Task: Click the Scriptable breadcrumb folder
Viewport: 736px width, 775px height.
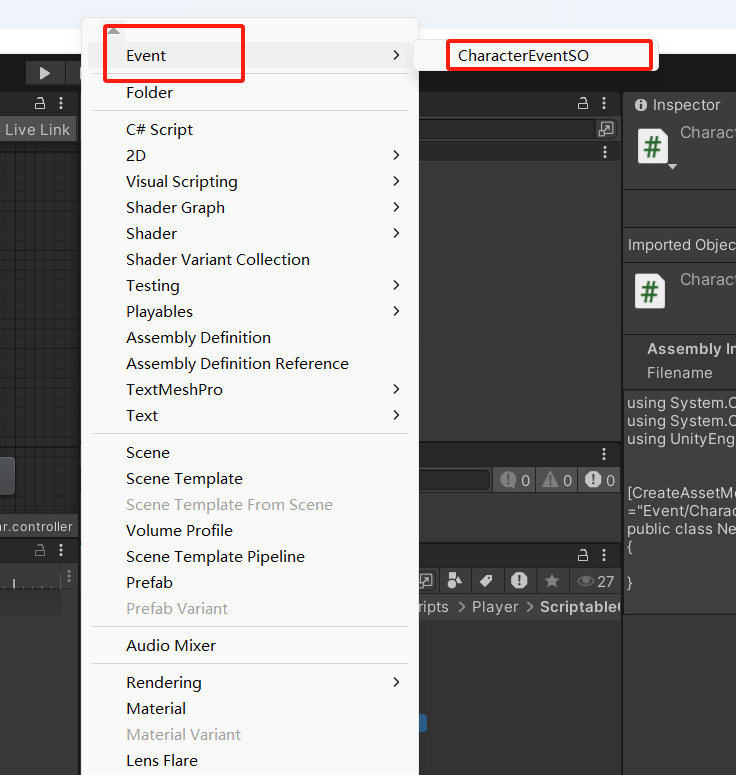Action: point(580,607)
